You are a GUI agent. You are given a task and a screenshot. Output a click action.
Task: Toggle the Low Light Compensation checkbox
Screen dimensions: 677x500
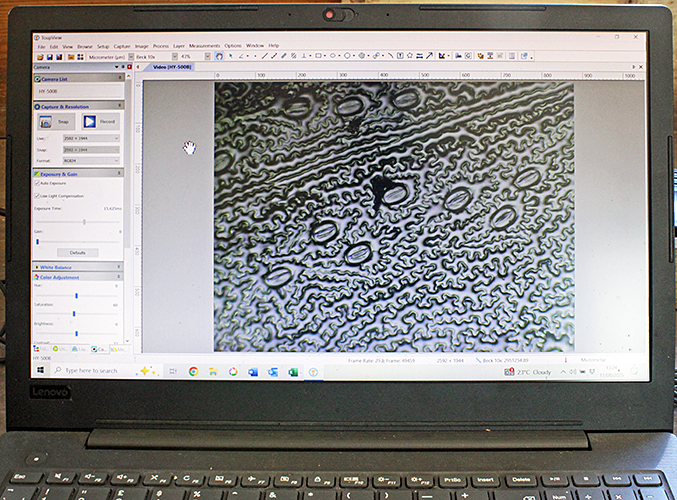point(38,196)
